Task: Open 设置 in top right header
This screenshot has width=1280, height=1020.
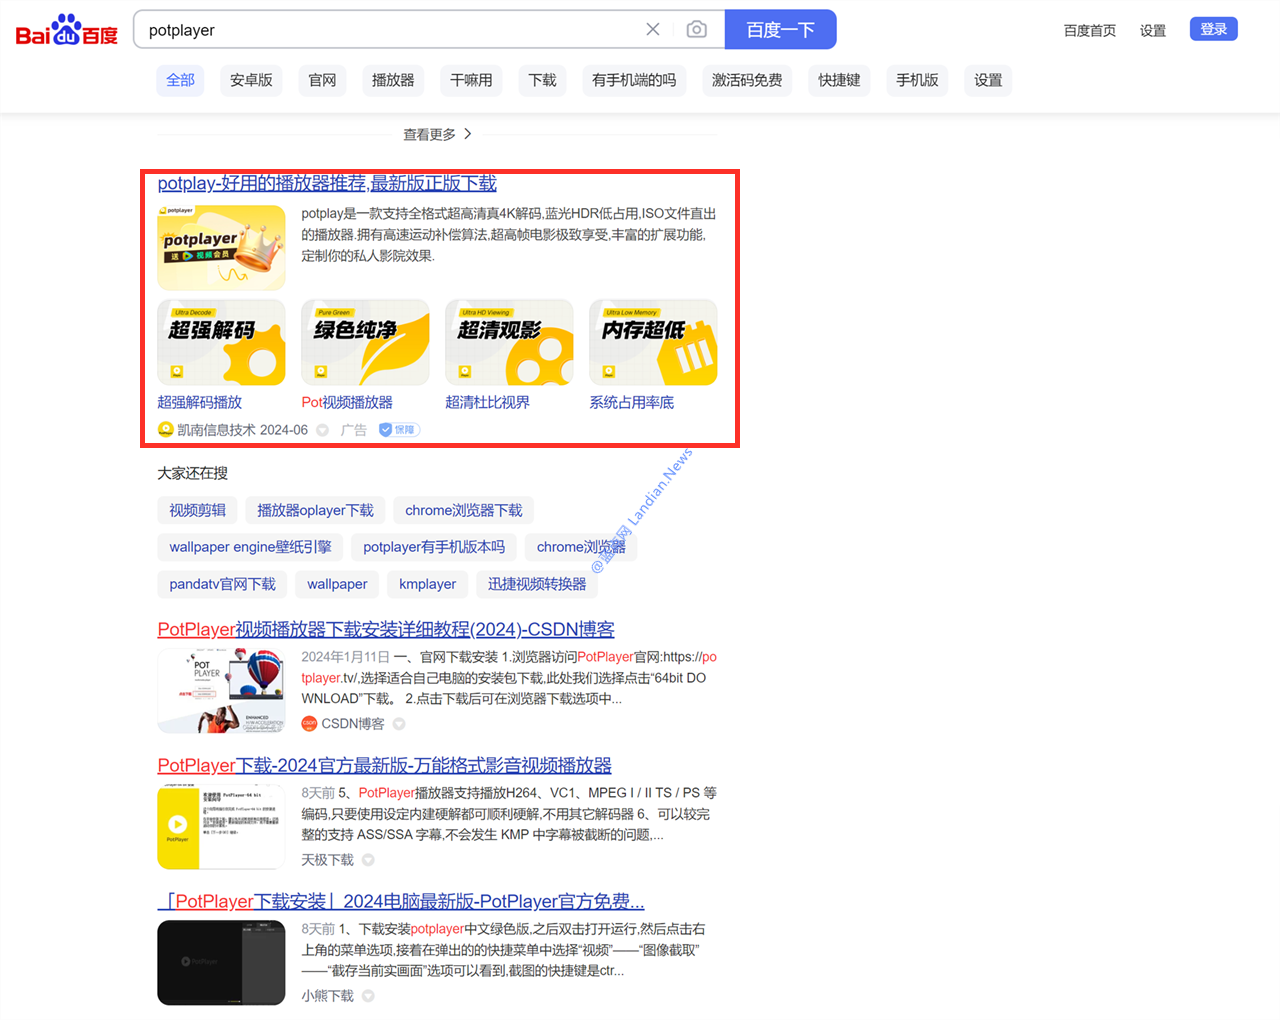Action: tap(1153, 30)
